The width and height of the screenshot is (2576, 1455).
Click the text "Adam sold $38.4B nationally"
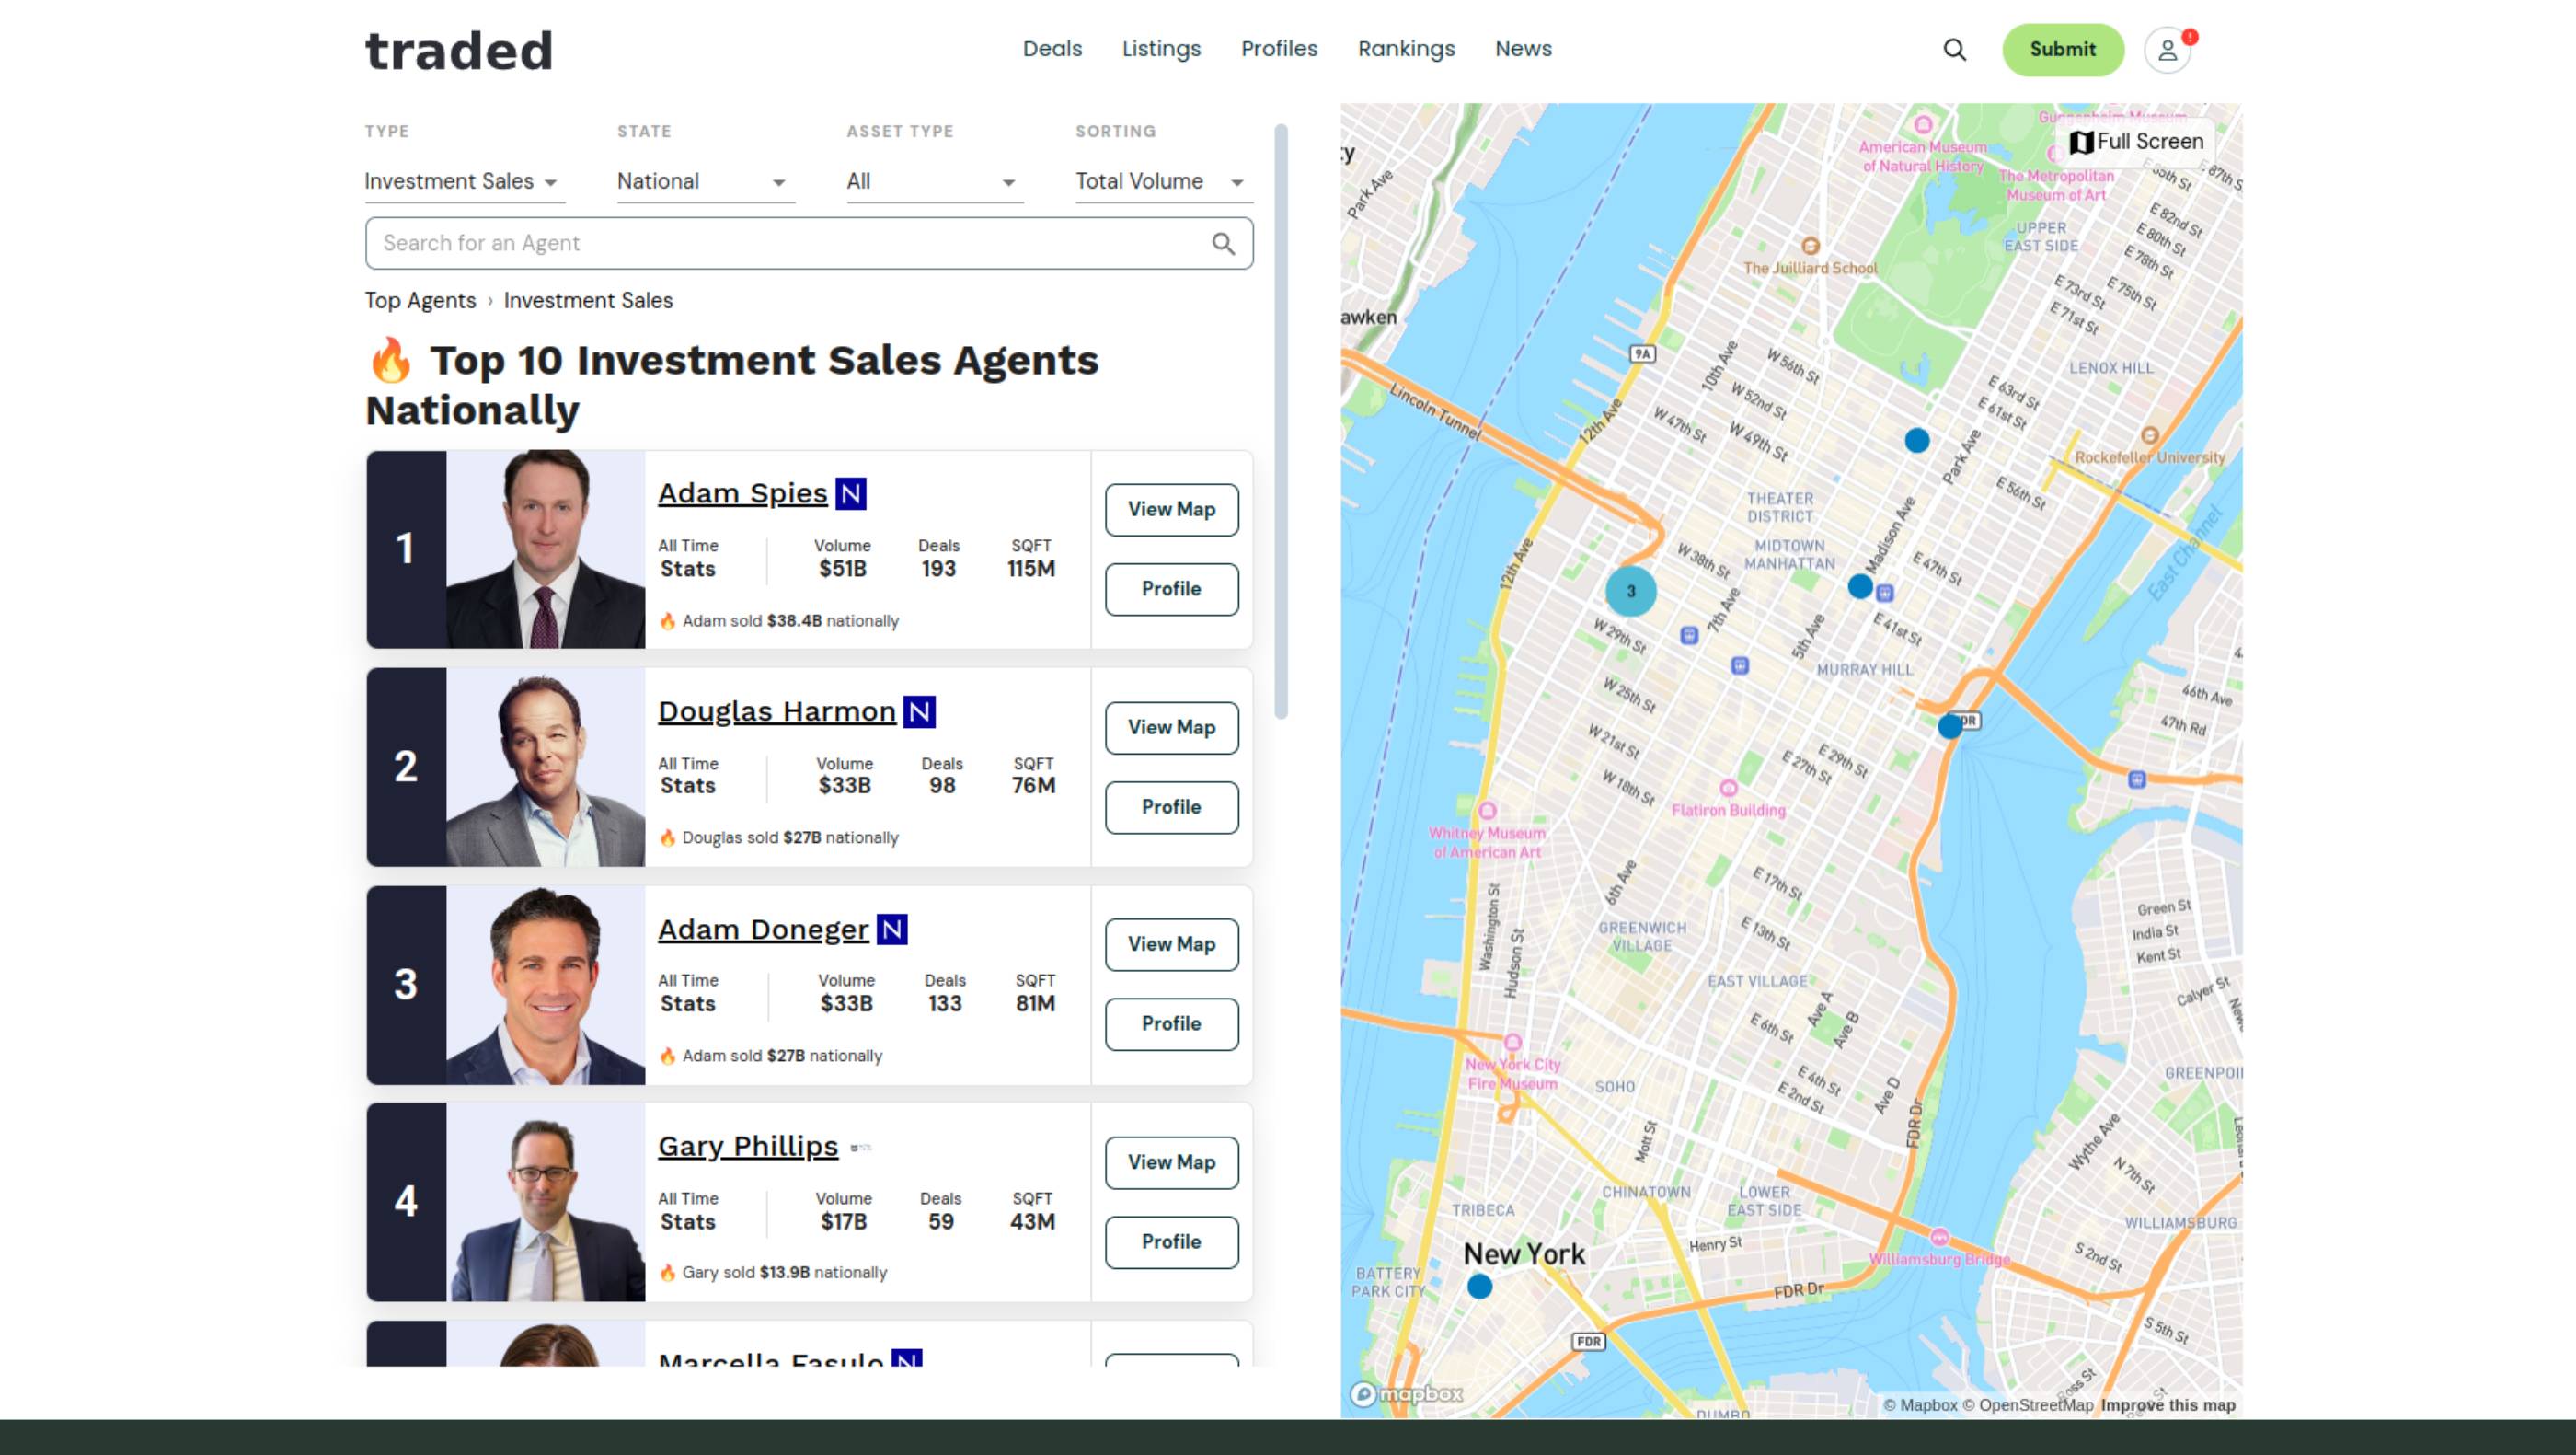pos(790,621)
